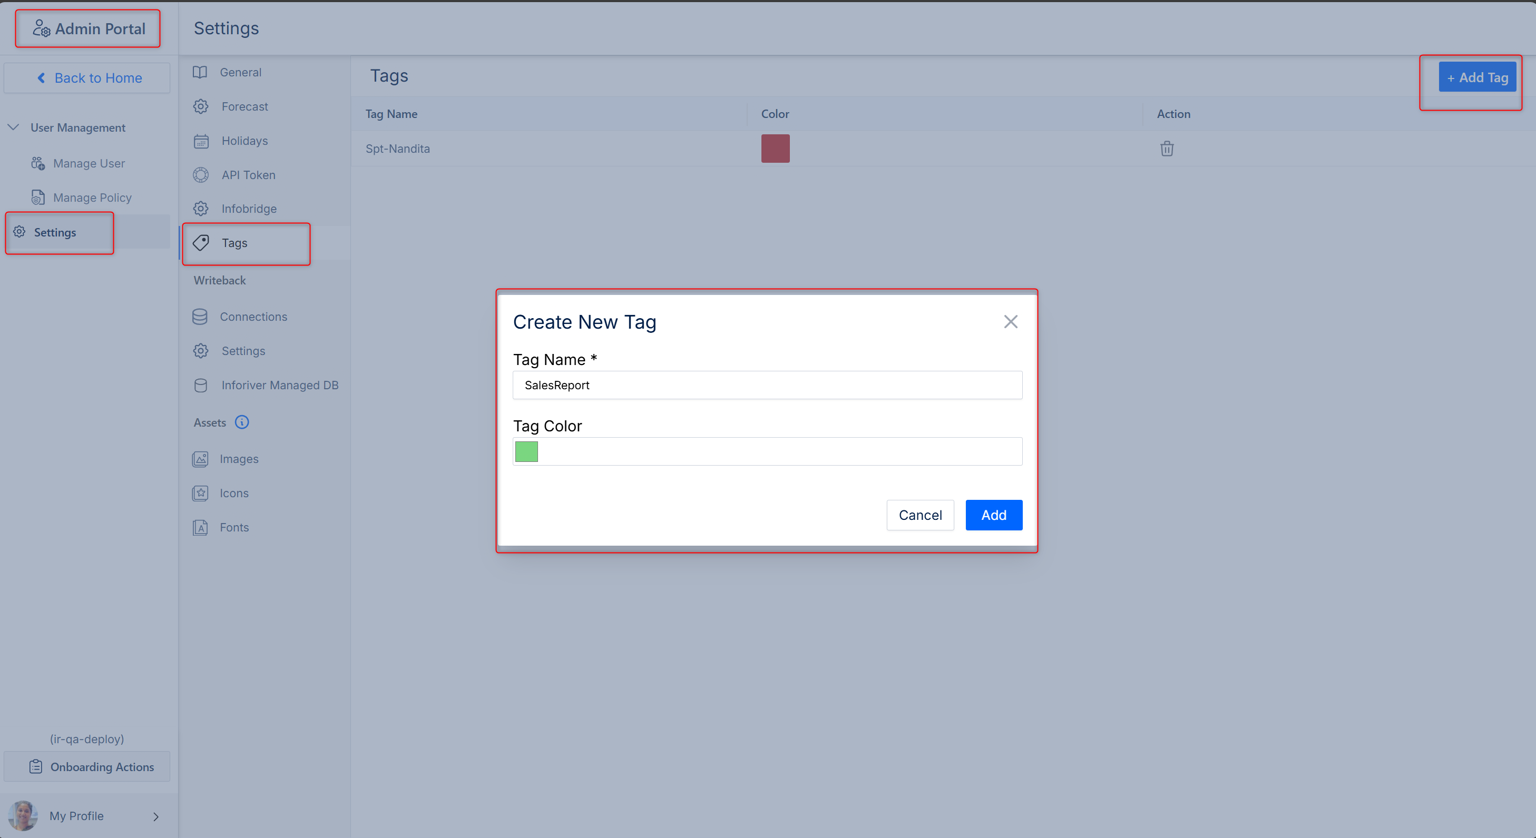Click the Tag Name input field

tap(767, 385)
